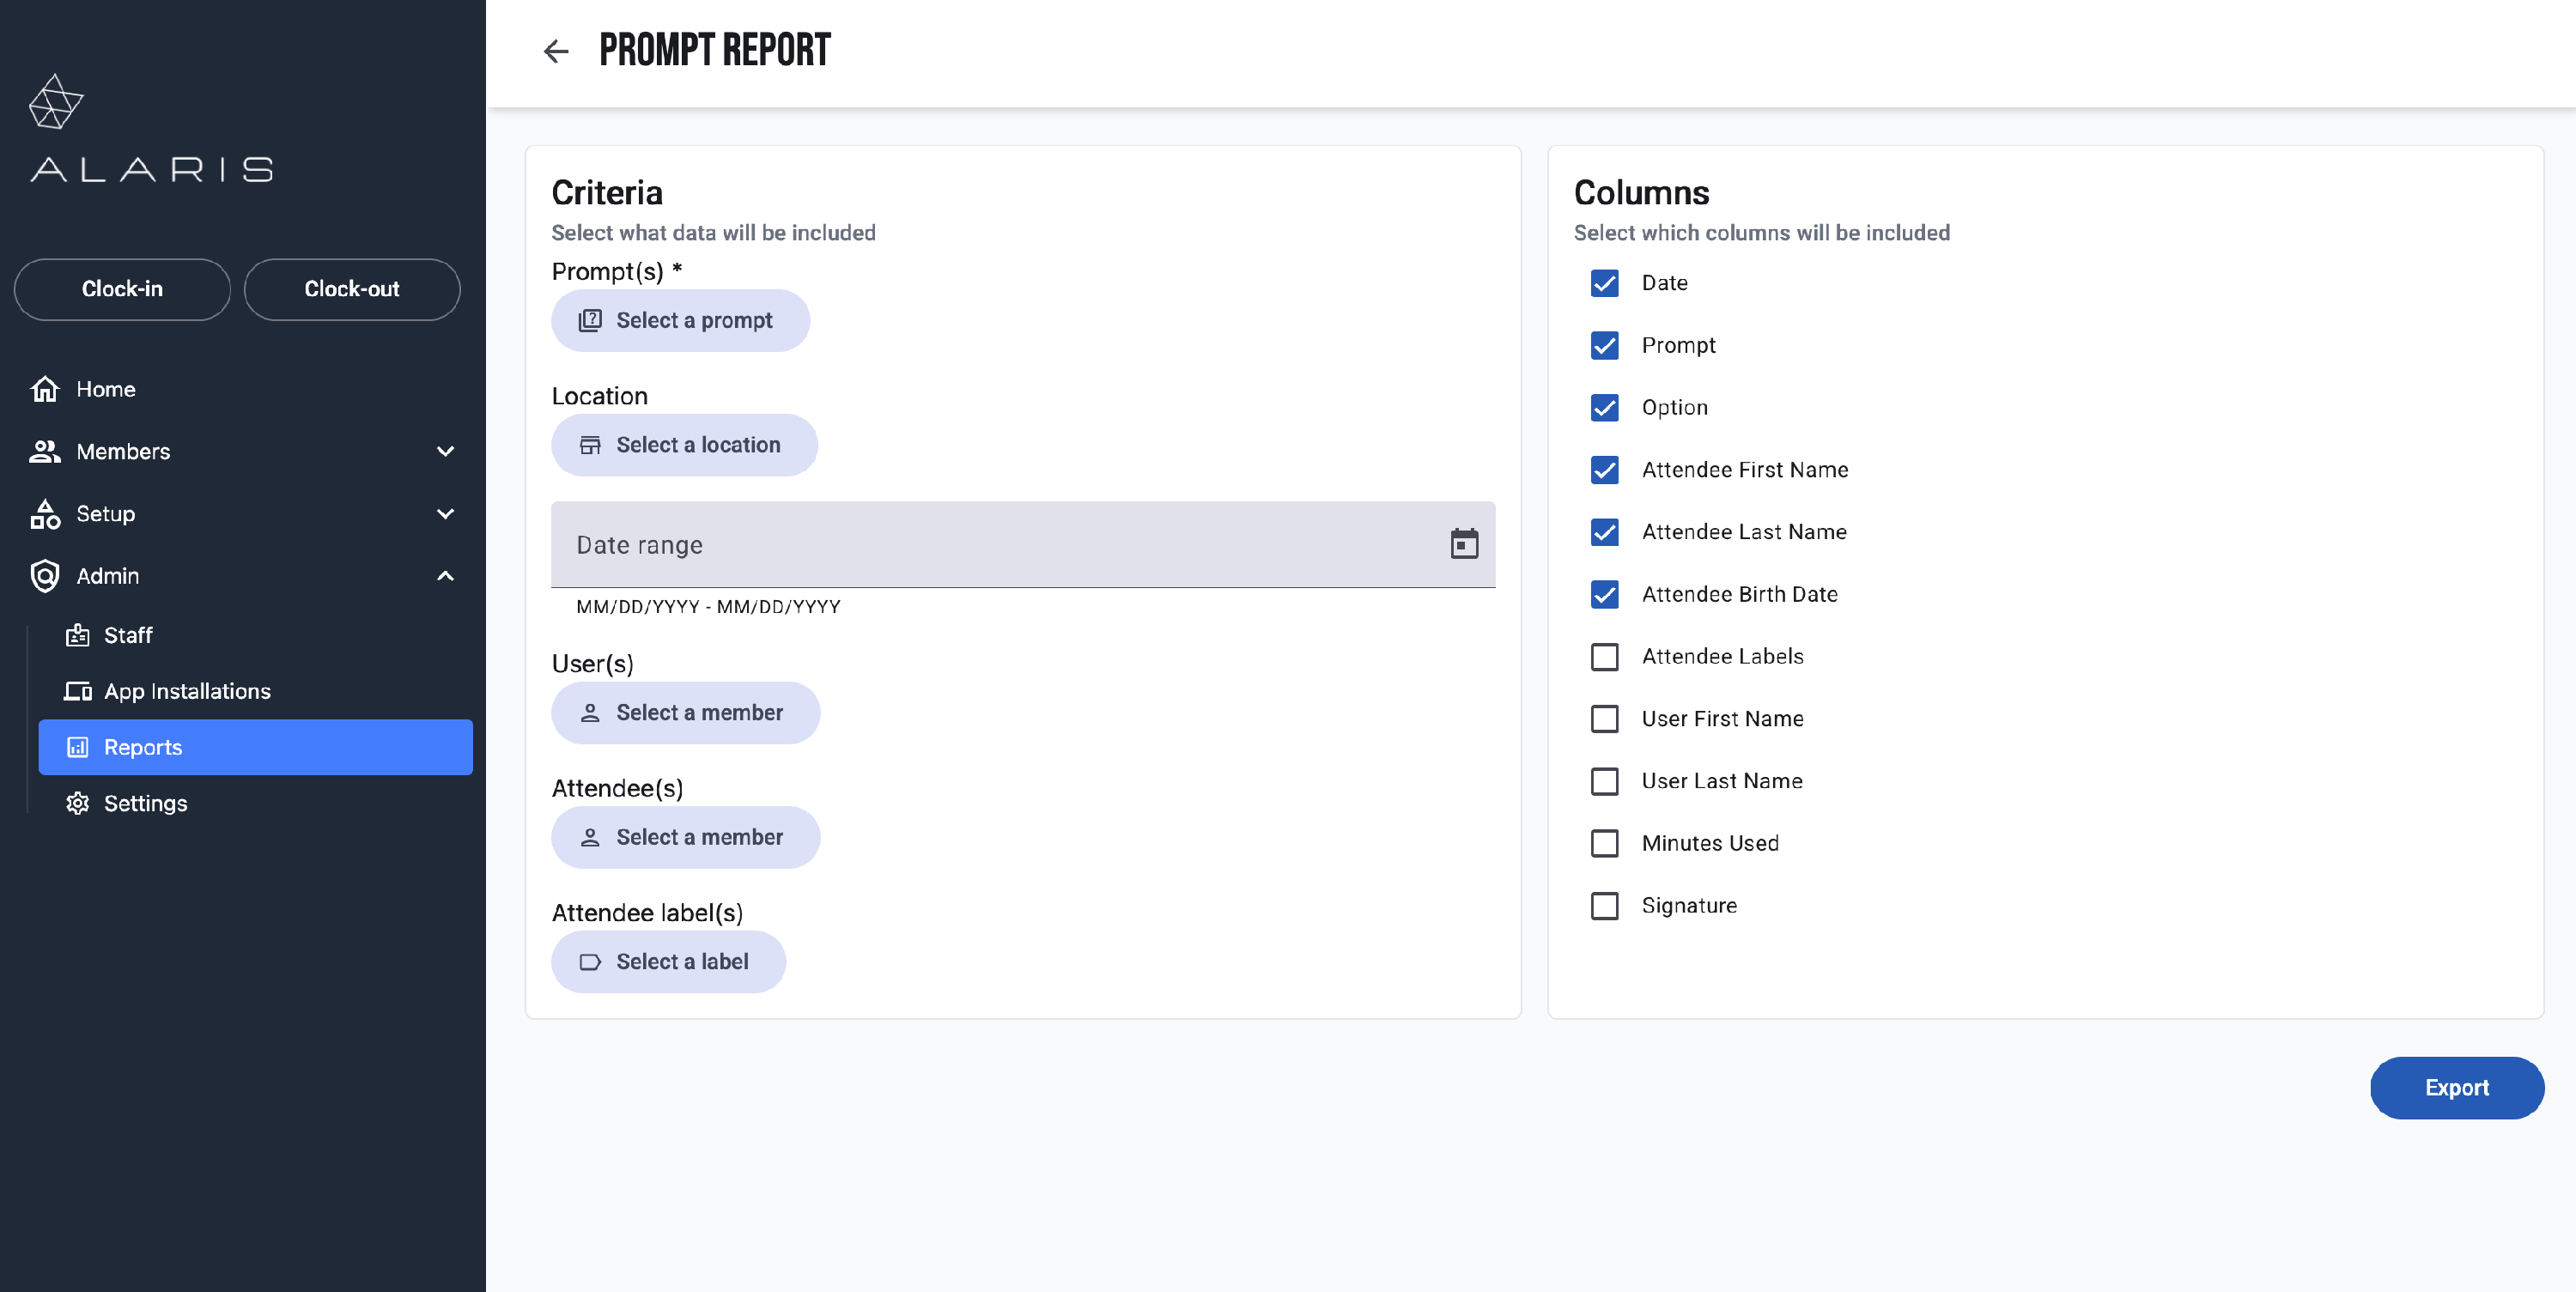The height and width of the screenshot is (1292, 2576).
Task: Click the App Installations devices icon
Action: pos(78,691)
